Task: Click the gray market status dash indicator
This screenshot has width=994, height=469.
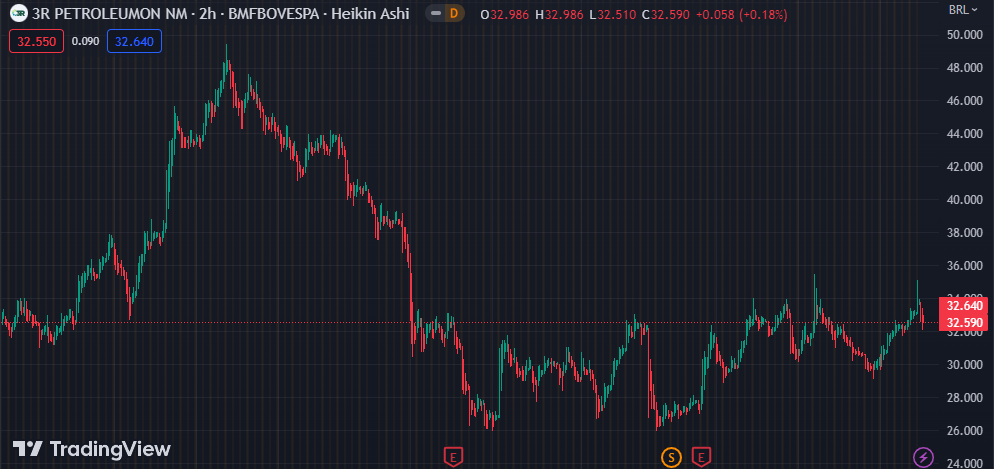Action: 436,13
